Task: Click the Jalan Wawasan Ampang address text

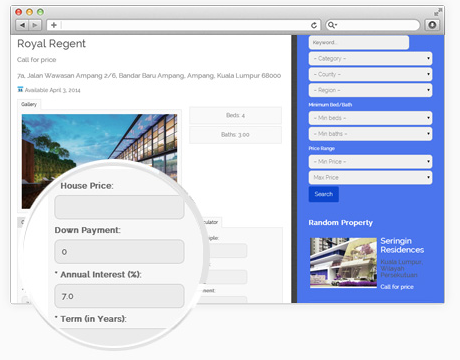Action: tap(149, 76)
